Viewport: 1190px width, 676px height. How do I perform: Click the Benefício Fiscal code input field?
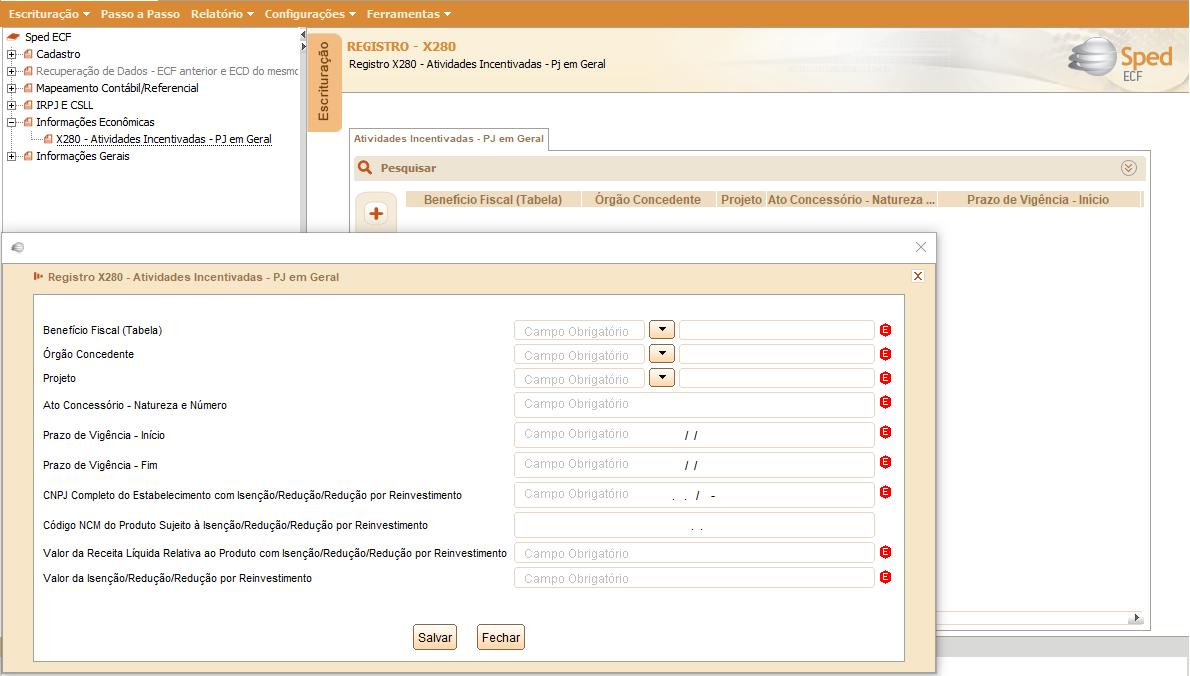coord(579,331)
